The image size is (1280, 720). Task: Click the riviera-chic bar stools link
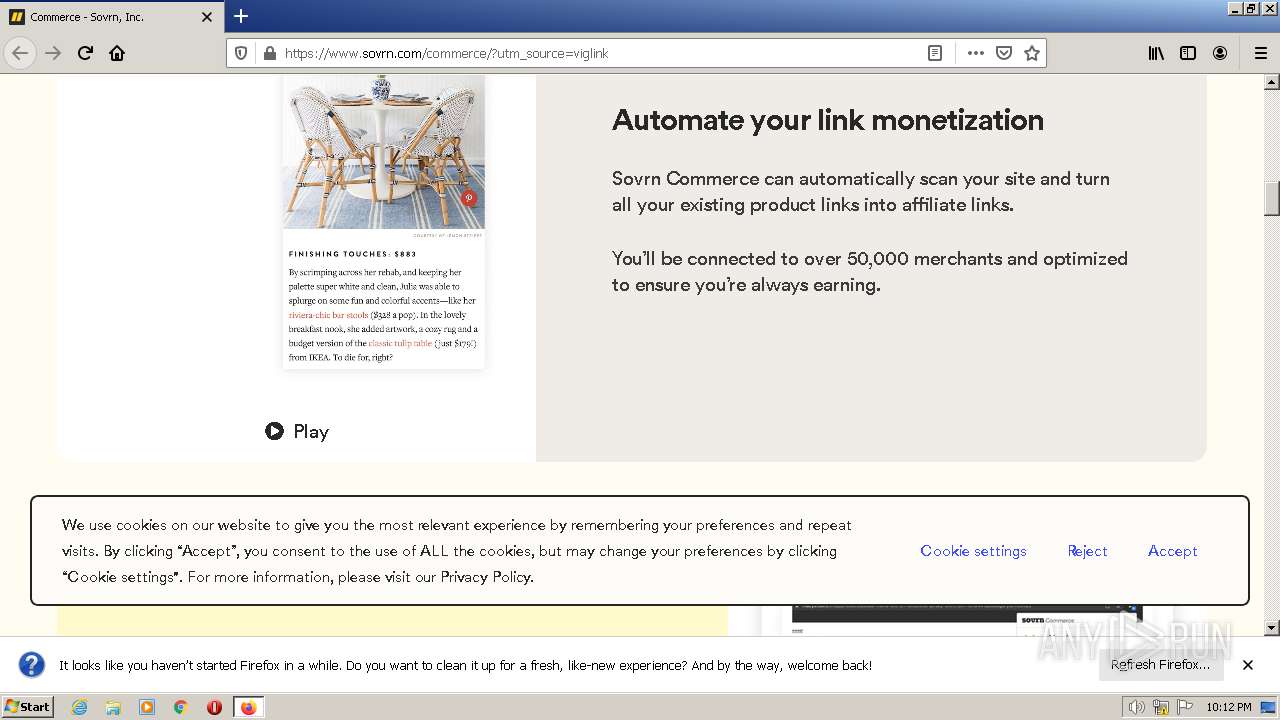pyautogui.click(x=329, y=315)
